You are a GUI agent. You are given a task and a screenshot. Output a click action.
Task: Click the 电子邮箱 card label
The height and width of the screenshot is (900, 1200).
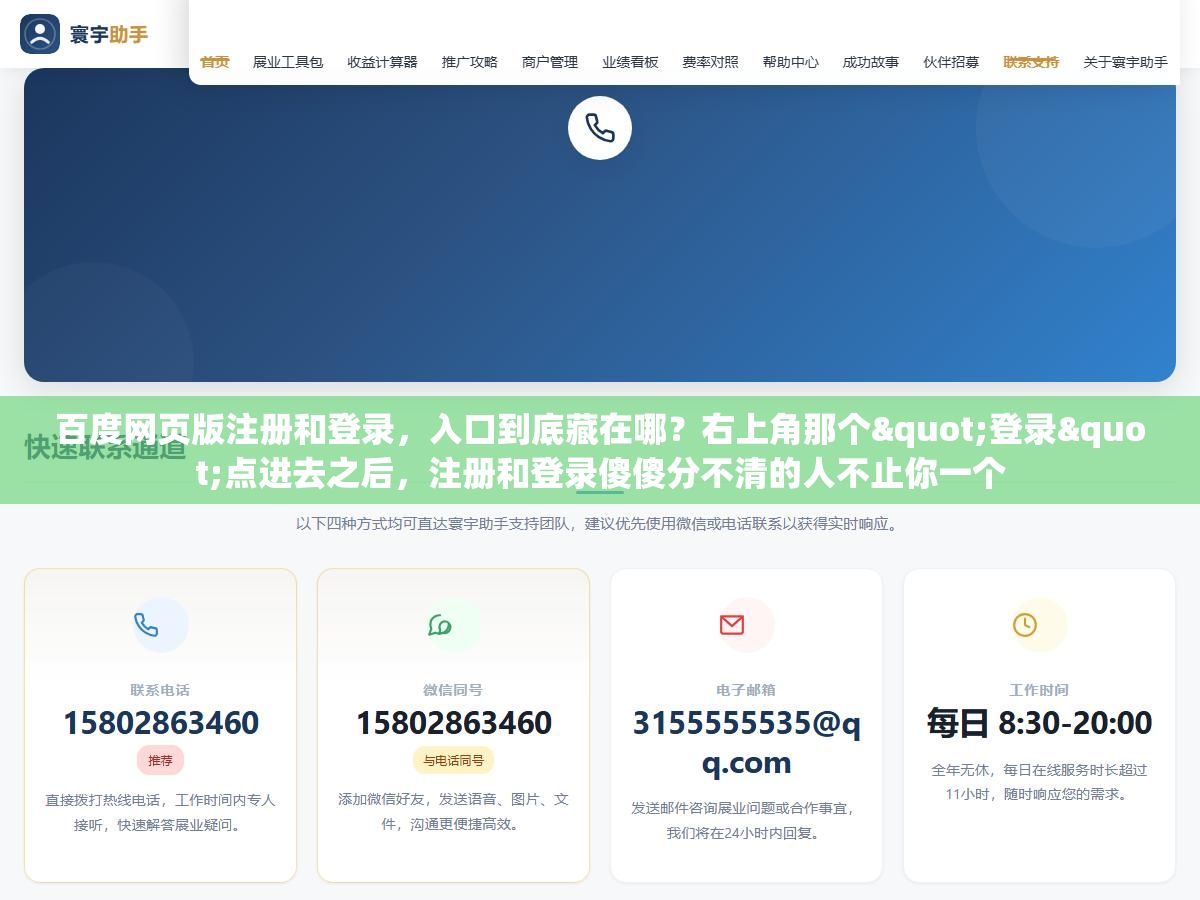746,690
